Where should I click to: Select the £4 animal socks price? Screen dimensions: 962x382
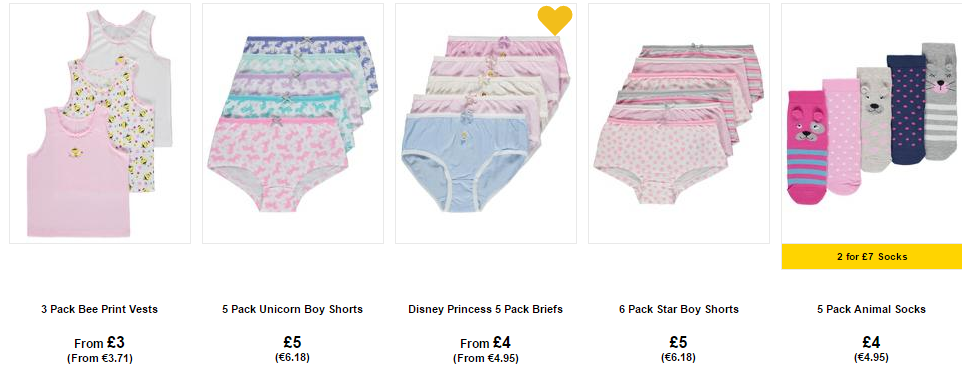(871, 342)
